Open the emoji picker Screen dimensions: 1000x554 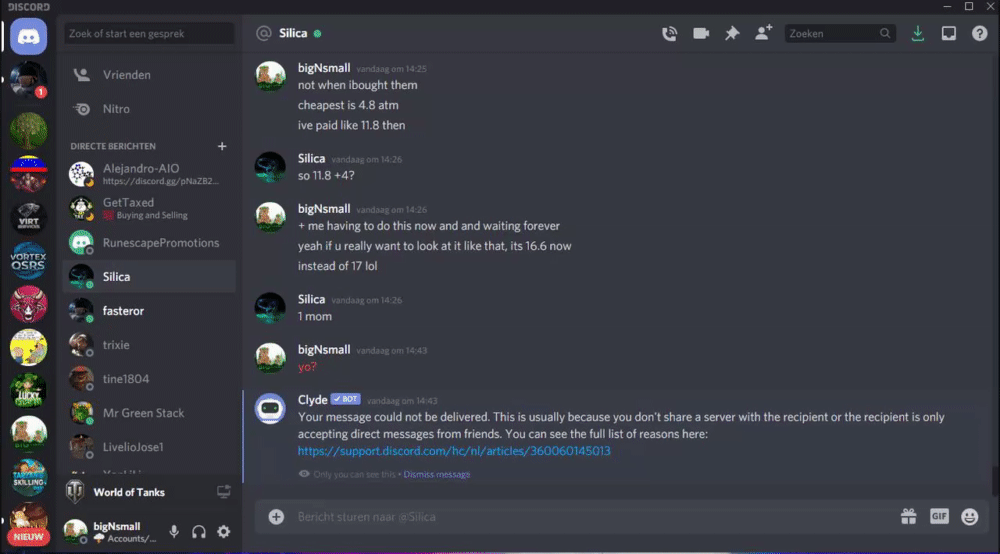coord(969,516)
